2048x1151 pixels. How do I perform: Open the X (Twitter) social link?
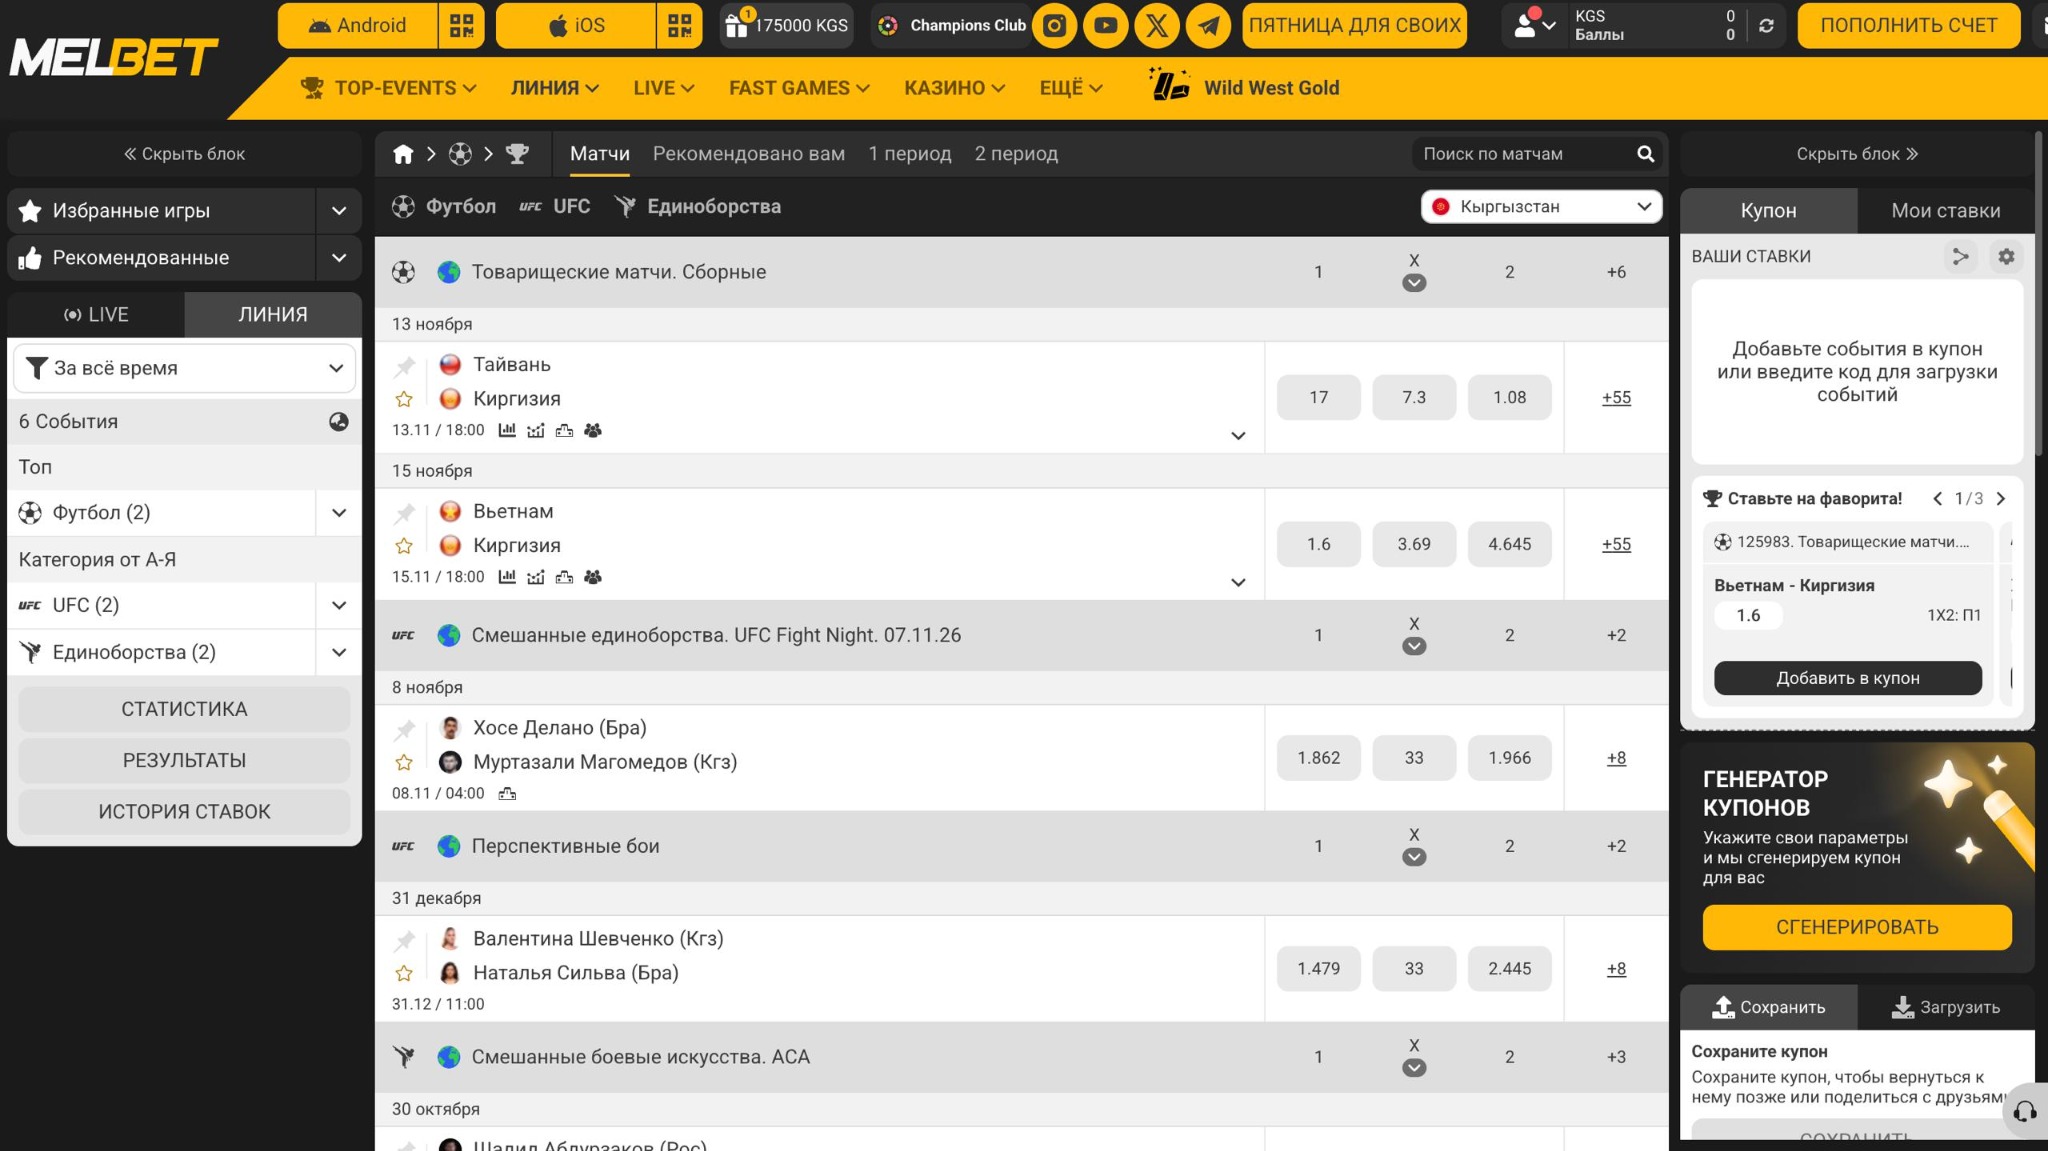[x=1157, y=26]
